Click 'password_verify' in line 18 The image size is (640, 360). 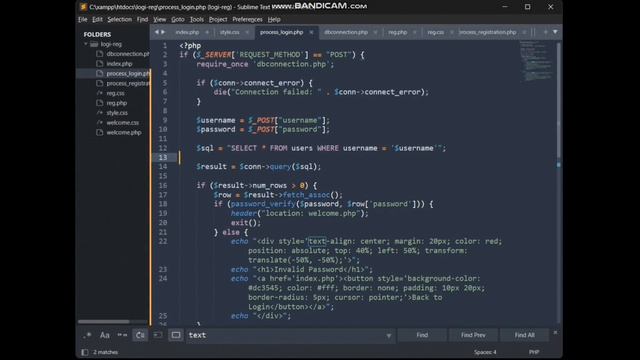click(x=263, y=204)
